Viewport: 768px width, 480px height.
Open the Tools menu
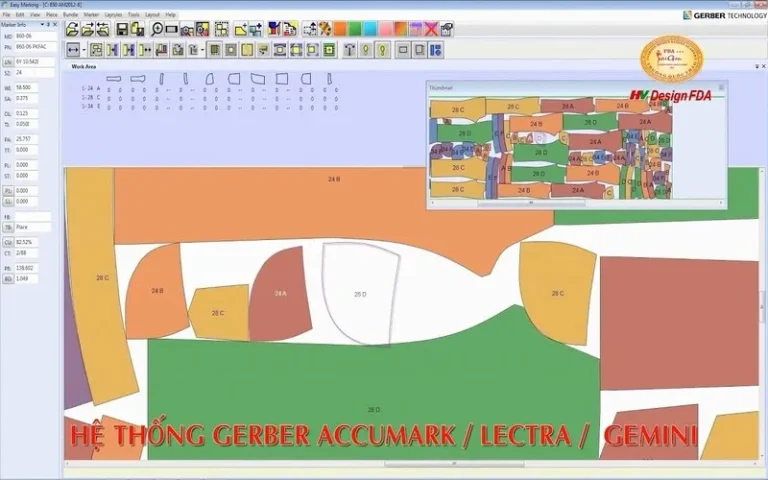[133, 15]
